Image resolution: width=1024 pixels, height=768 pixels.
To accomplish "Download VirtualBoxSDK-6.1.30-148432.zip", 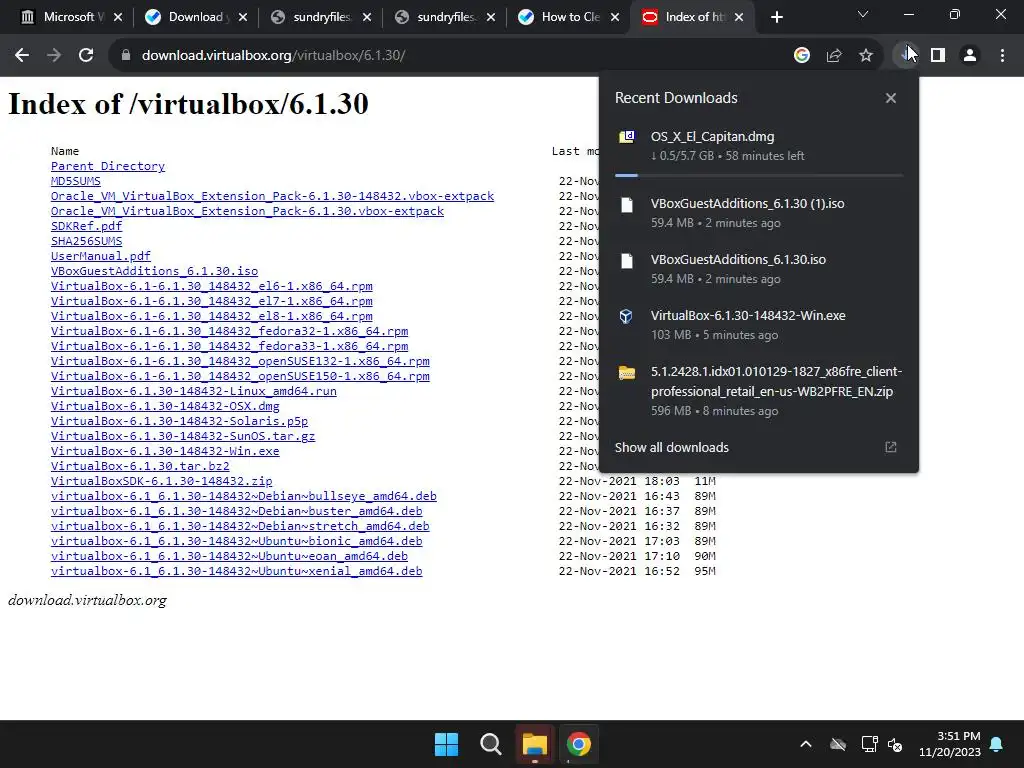I will [161, 481].
